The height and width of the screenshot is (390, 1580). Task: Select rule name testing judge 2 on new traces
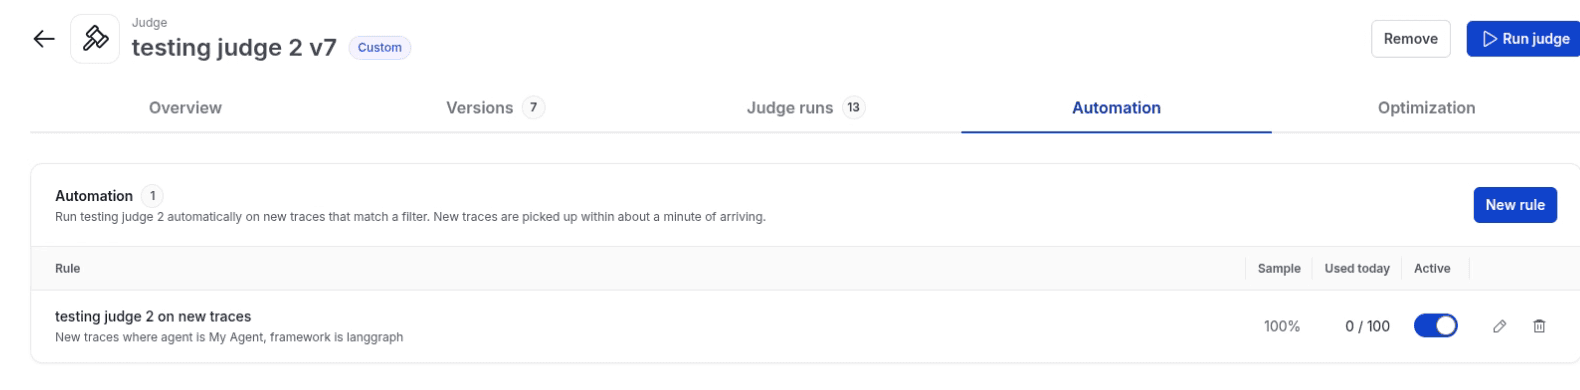153,317
